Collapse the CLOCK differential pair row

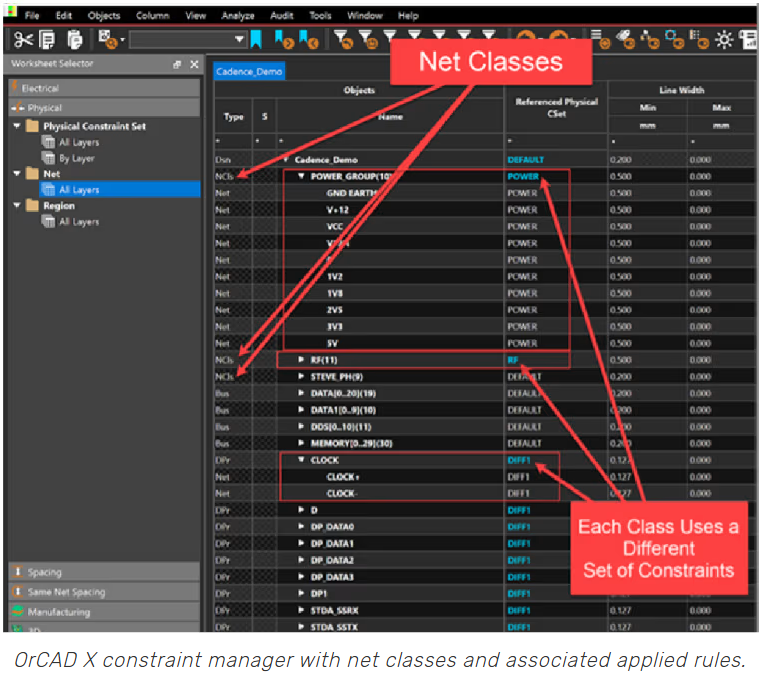[x=301, y=460]
